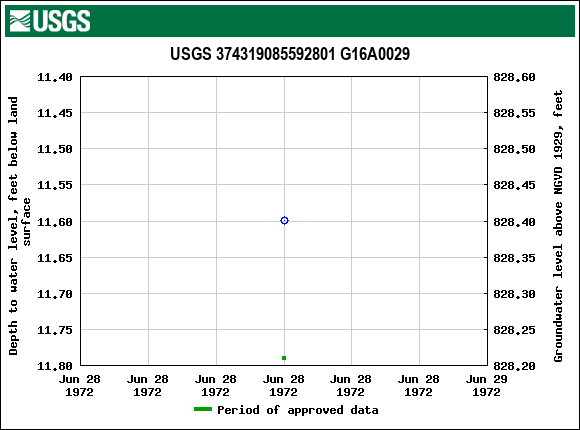Click right axis label '828.35'

[x=514, y=258]
